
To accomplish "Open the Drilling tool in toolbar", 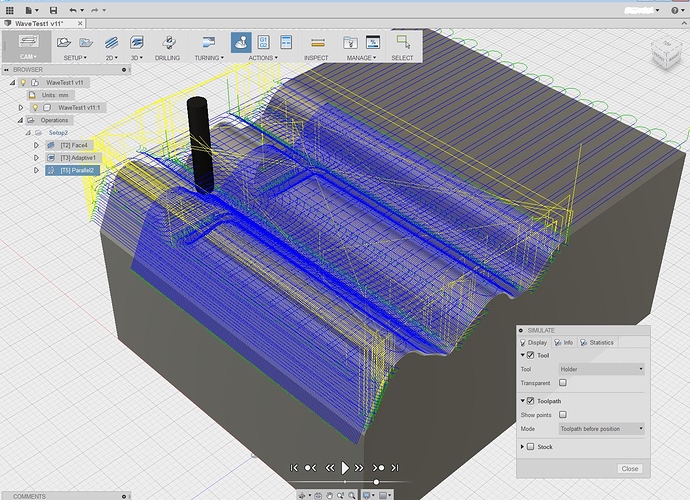I will (169, 43).
